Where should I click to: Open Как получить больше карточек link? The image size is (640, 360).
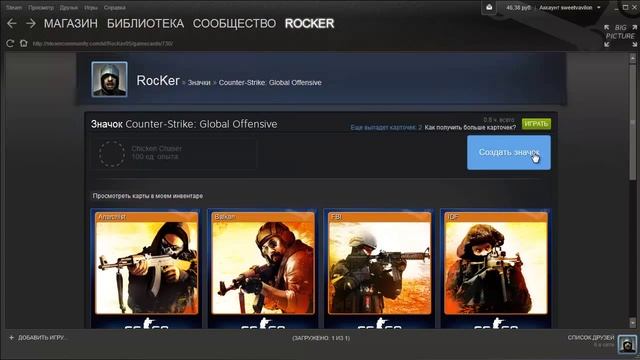click(470, 127)
